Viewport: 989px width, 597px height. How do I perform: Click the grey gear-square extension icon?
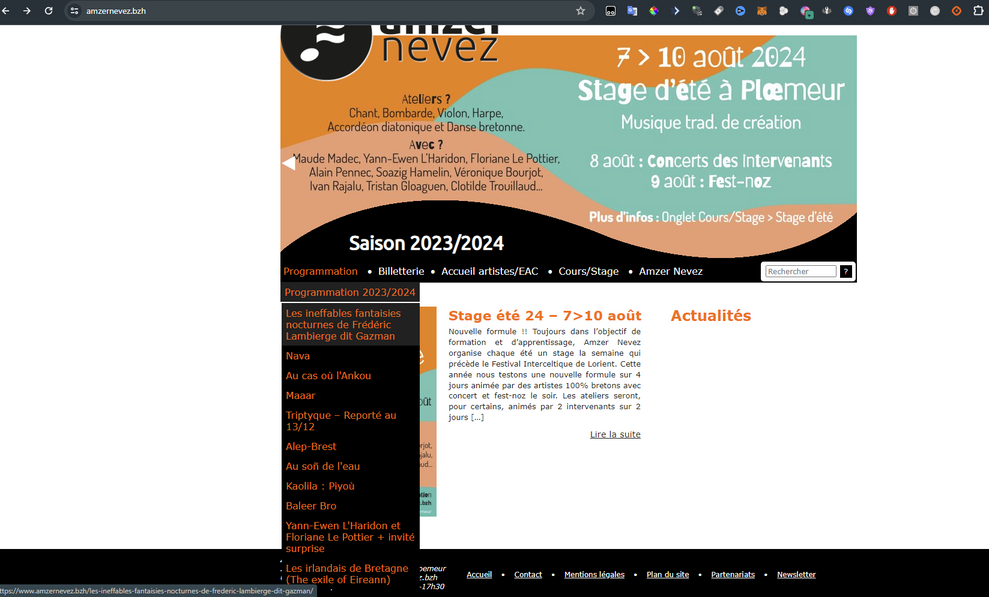click(913, 11)
